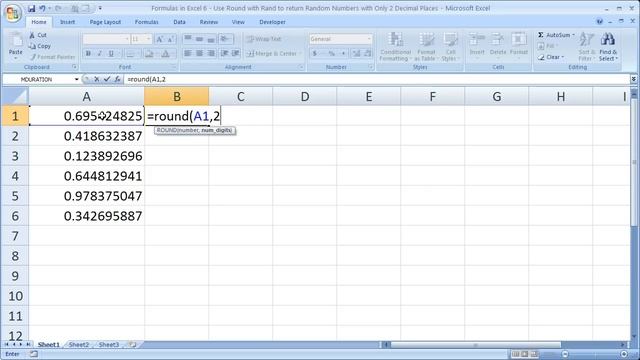Activate the Format Painter brush
The image size is (640, 360).
[53, 57]
